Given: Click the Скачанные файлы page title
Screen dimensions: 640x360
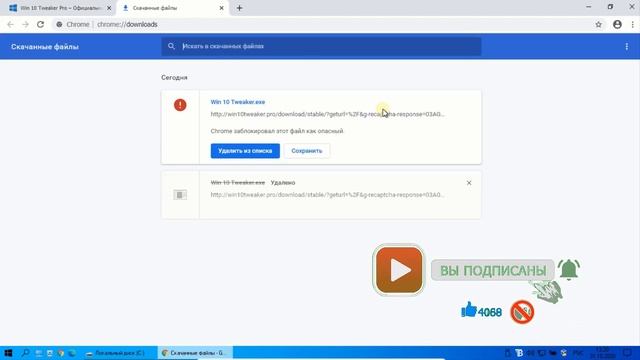Looking at the screenshot, I should 45,47.
